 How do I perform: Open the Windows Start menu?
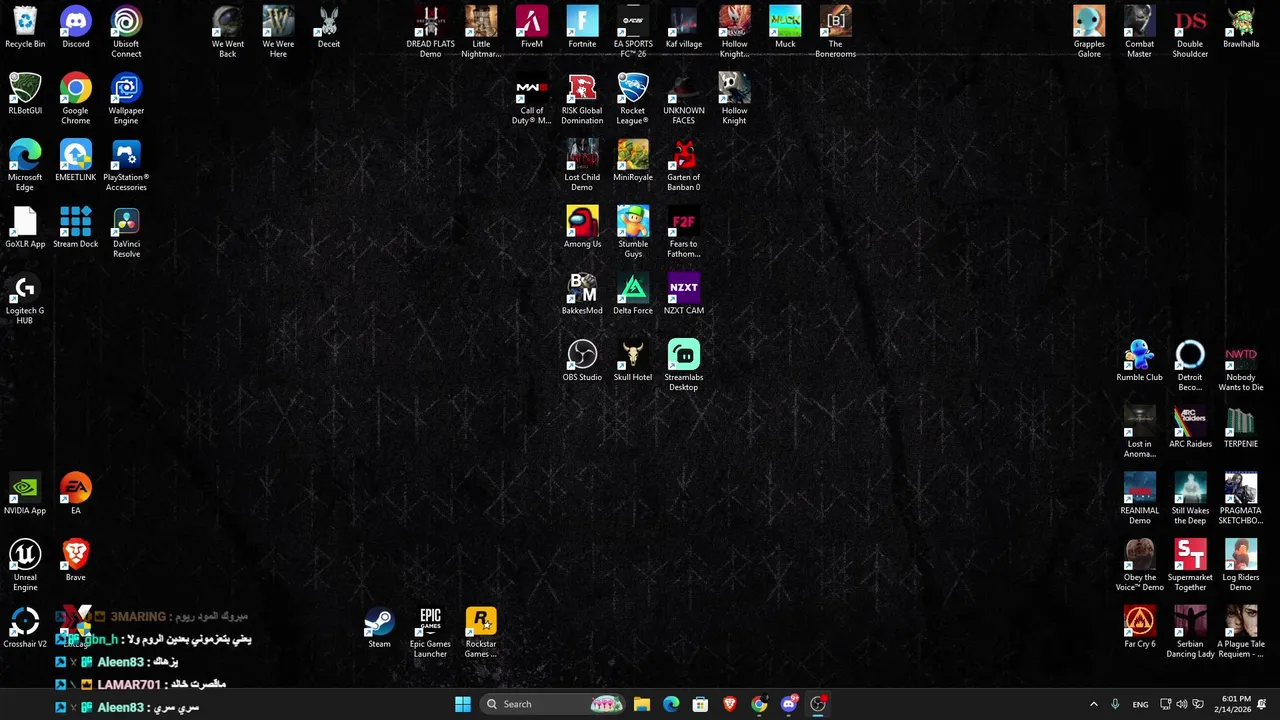[463, 704]
